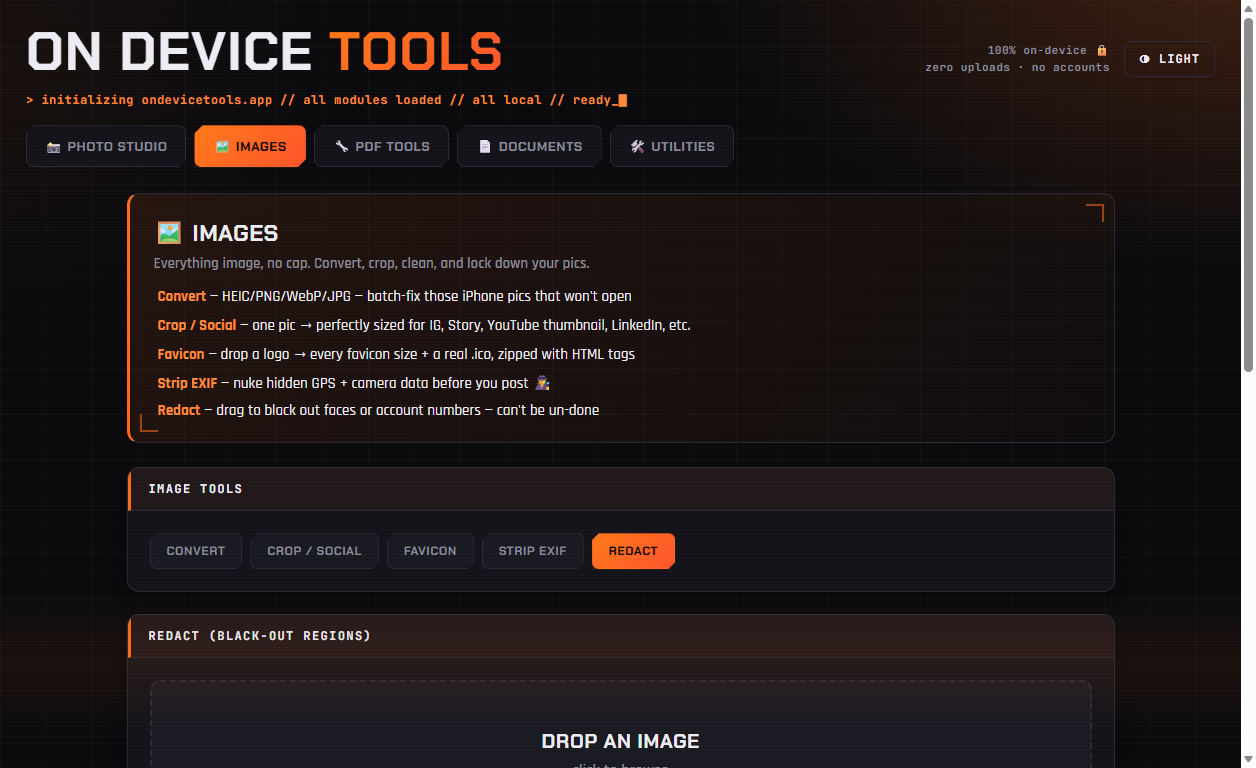Viewport: 1256px width, 768px height.
Task: Click the Drop an Image upload area
Action: [x=621, y=725]
